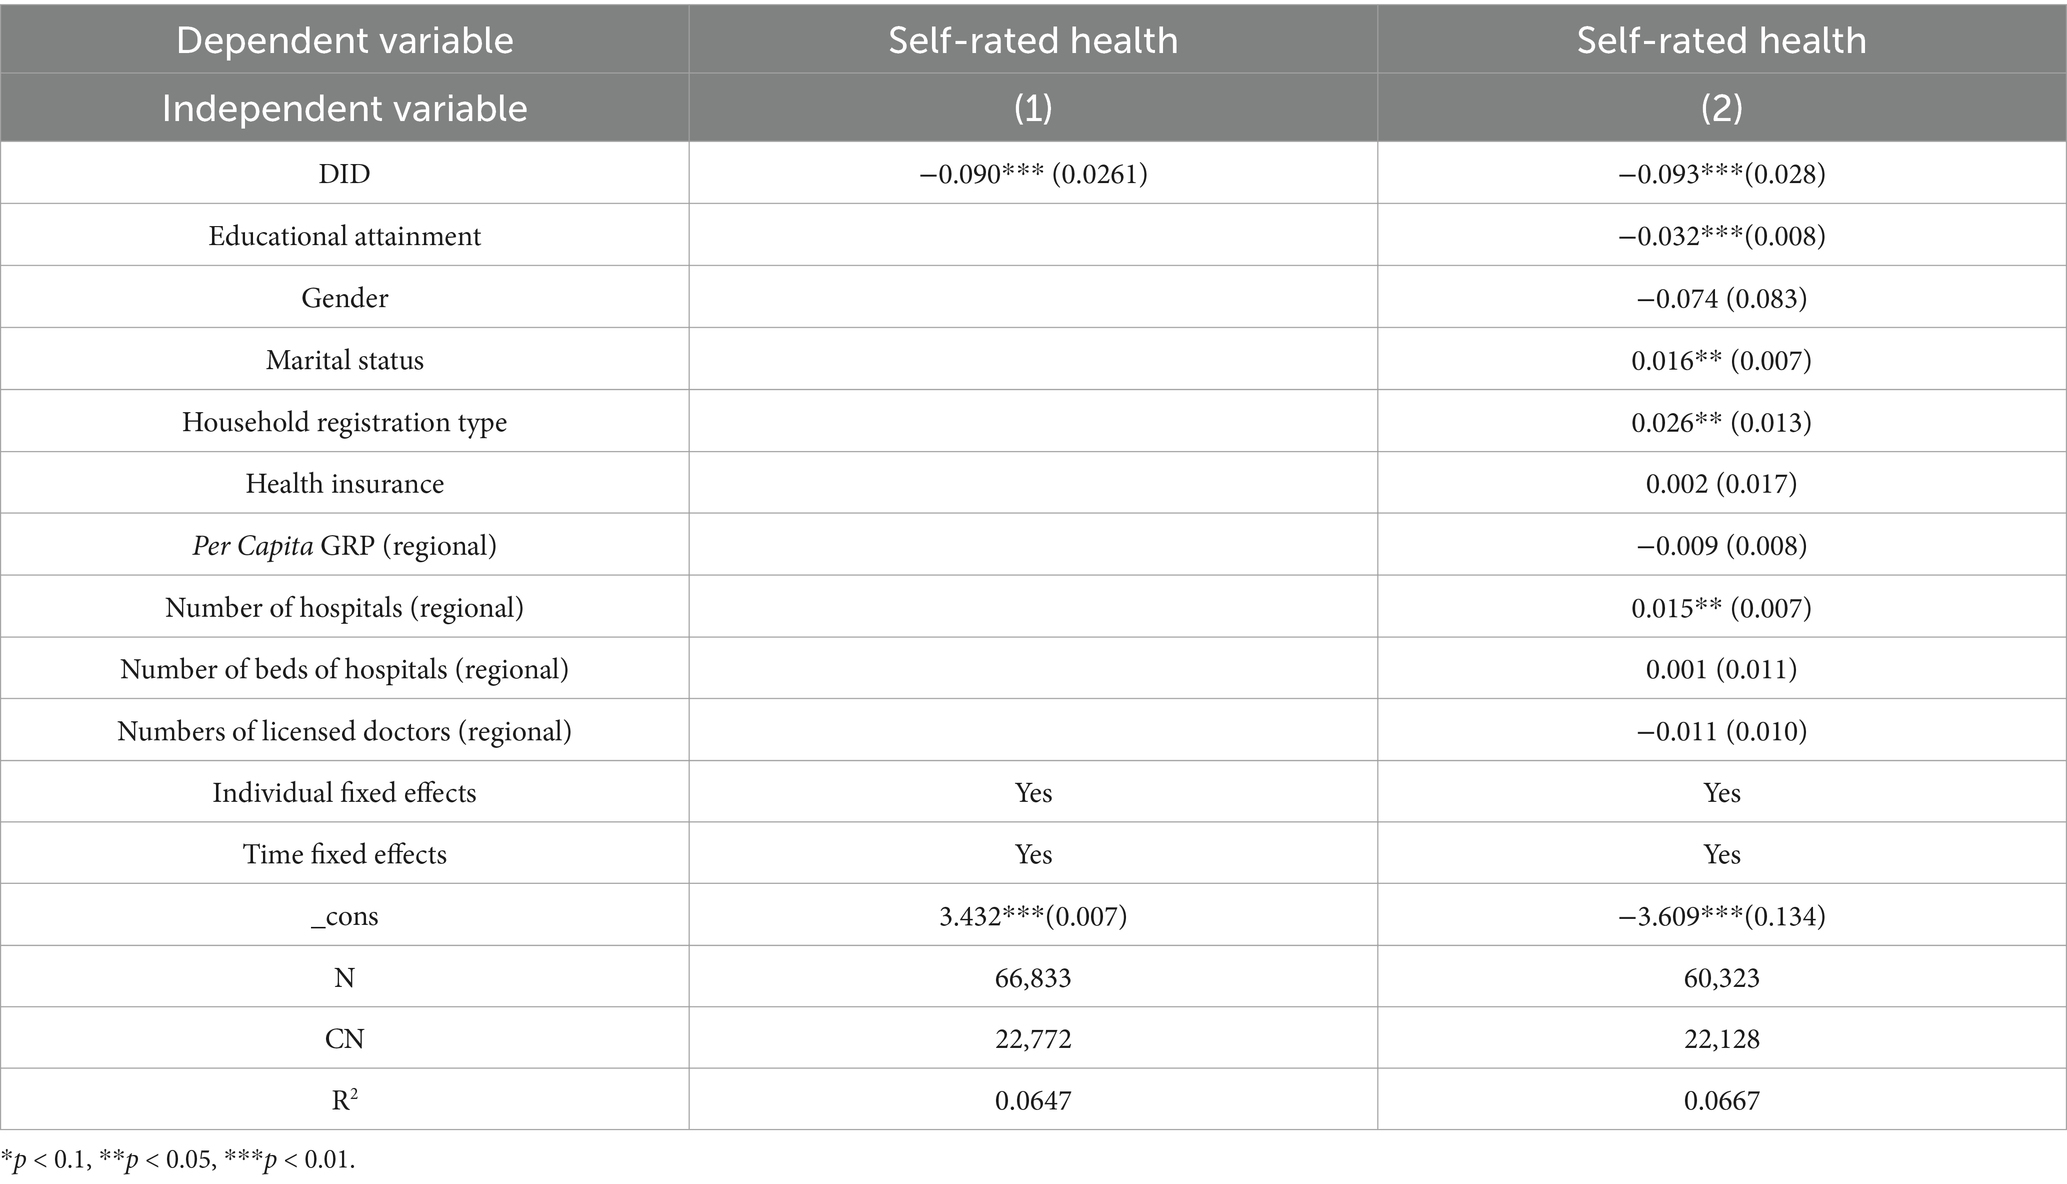
Task: Click the _cons value 3.432***(0.007)
Action: pyautogui.click(x=1033, y=916)
